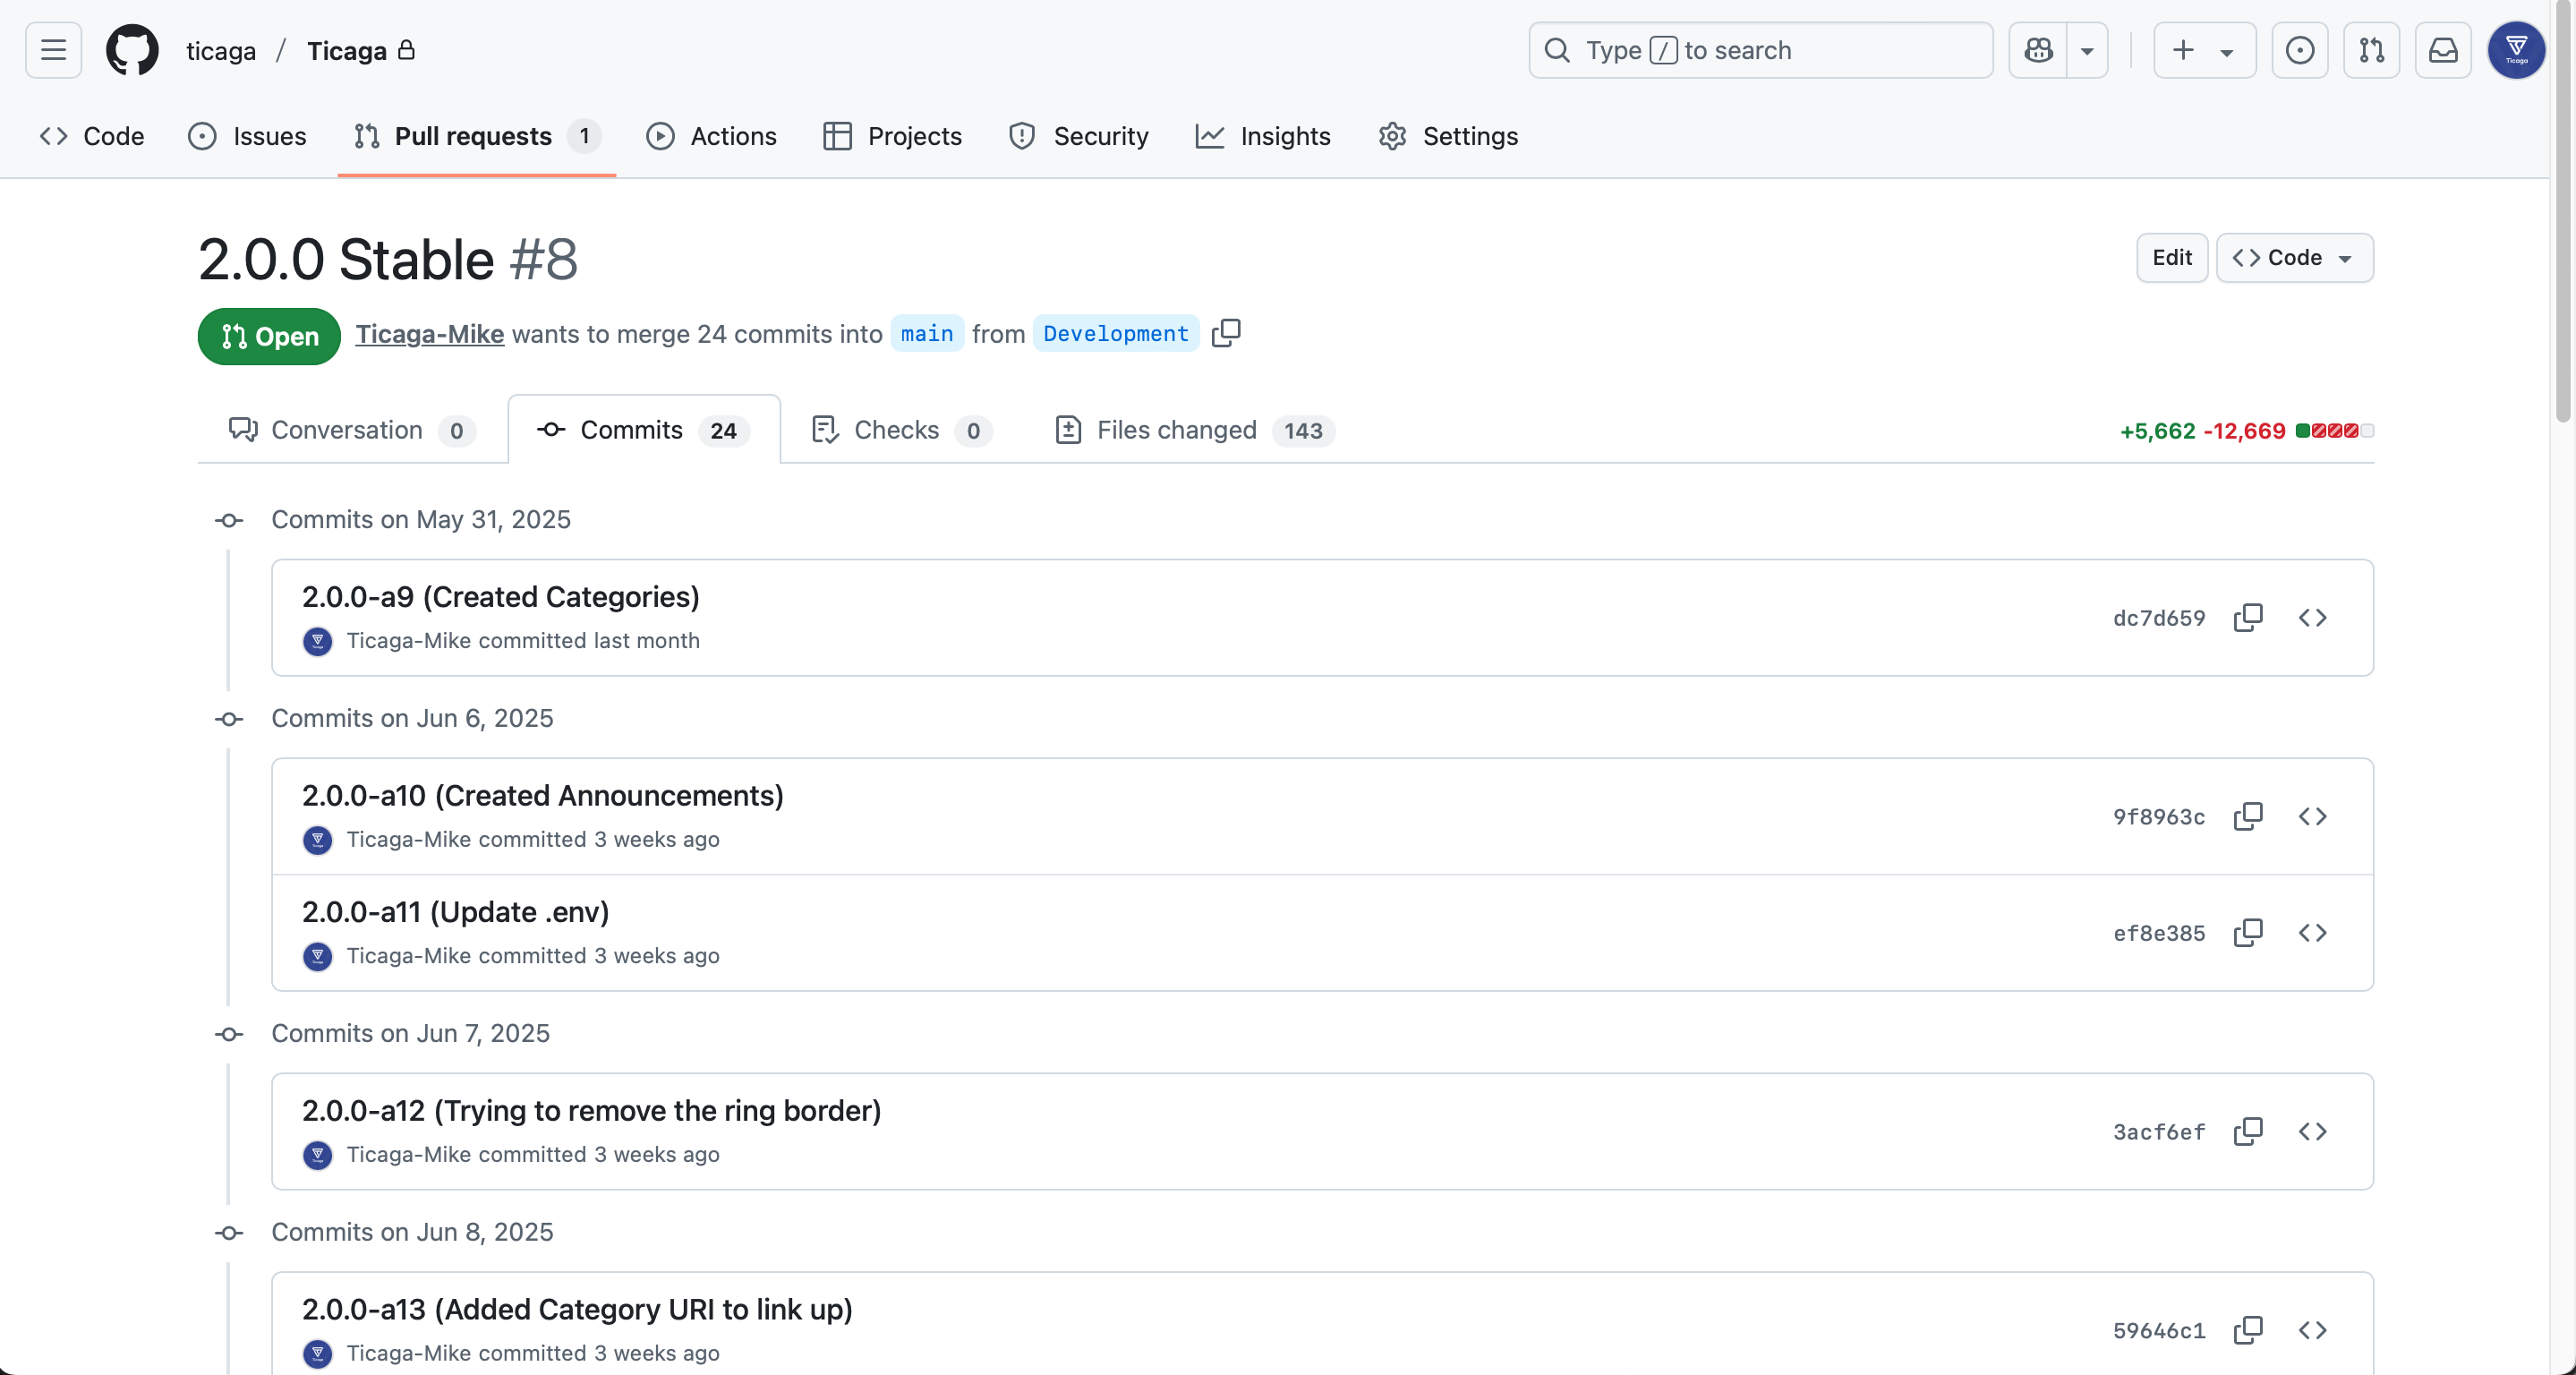Open the Checks tab
This screenshot has width=2576, height=1375.
902,430
